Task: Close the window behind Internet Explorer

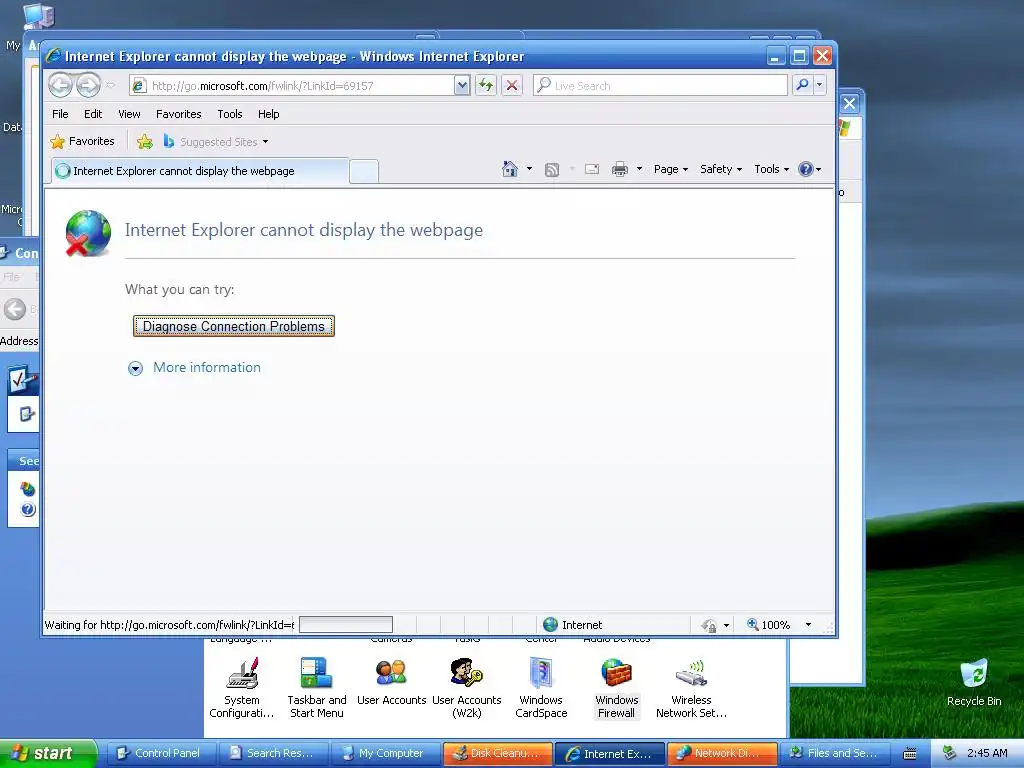Action: point(850,103)
